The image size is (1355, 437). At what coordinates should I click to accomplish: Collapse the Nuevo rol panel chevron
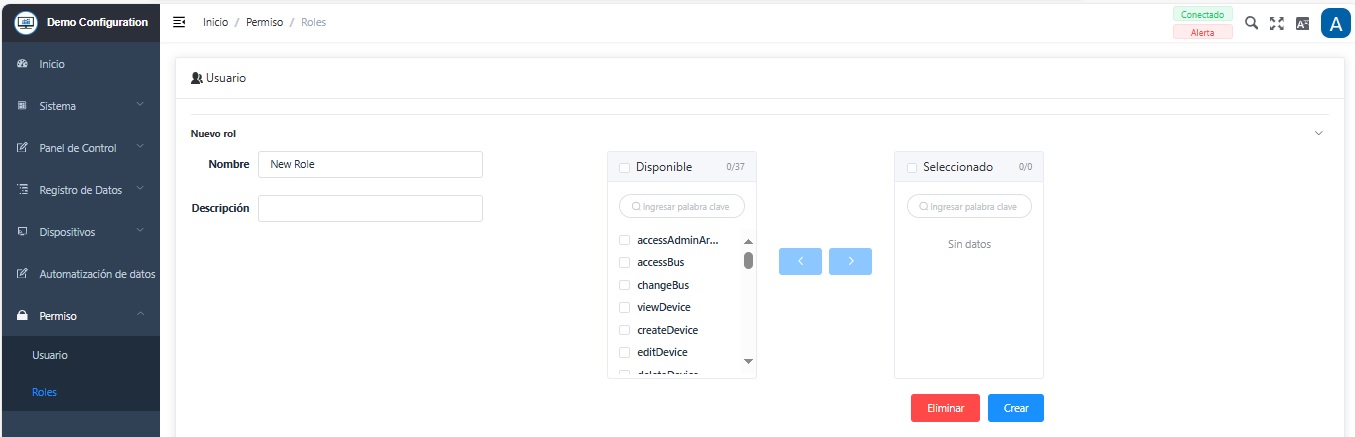(x=1318, y=133)
